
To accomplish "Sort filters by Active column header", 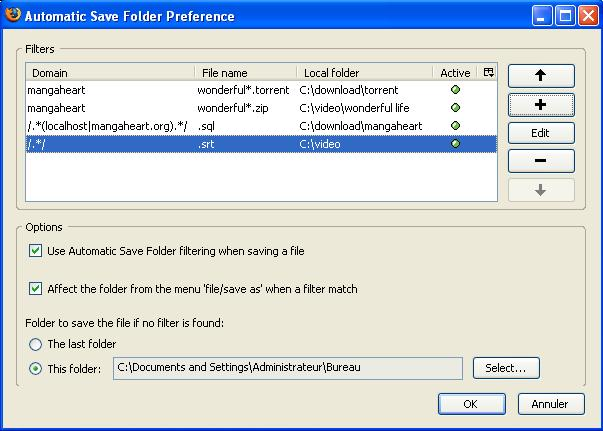I will (x=455, y=73).
